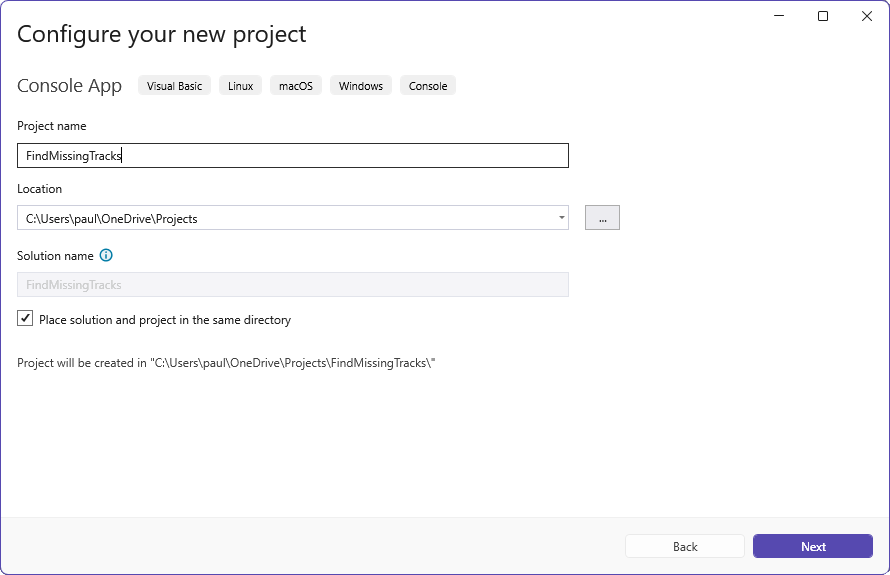The width and height of the screenshot is (890, 575).
Task: Select the Visual Basic tag
Action: click(x=174, y=86)
